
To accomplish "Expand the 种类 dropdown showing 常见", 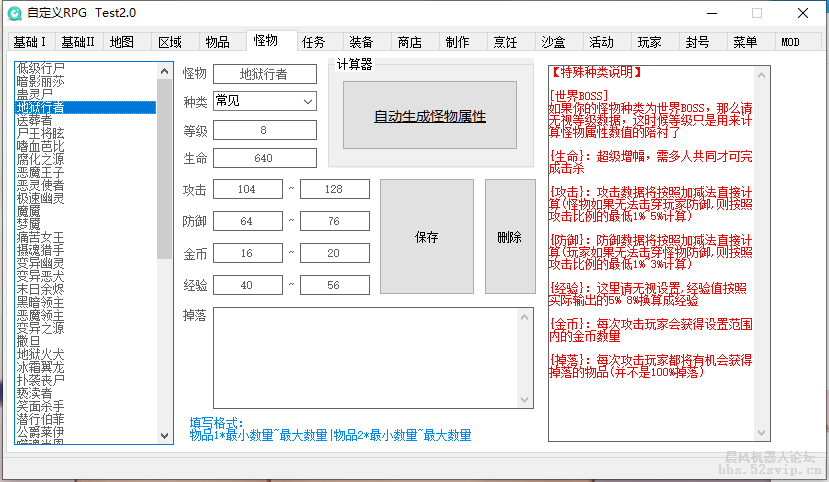I will tap(265, 101).
